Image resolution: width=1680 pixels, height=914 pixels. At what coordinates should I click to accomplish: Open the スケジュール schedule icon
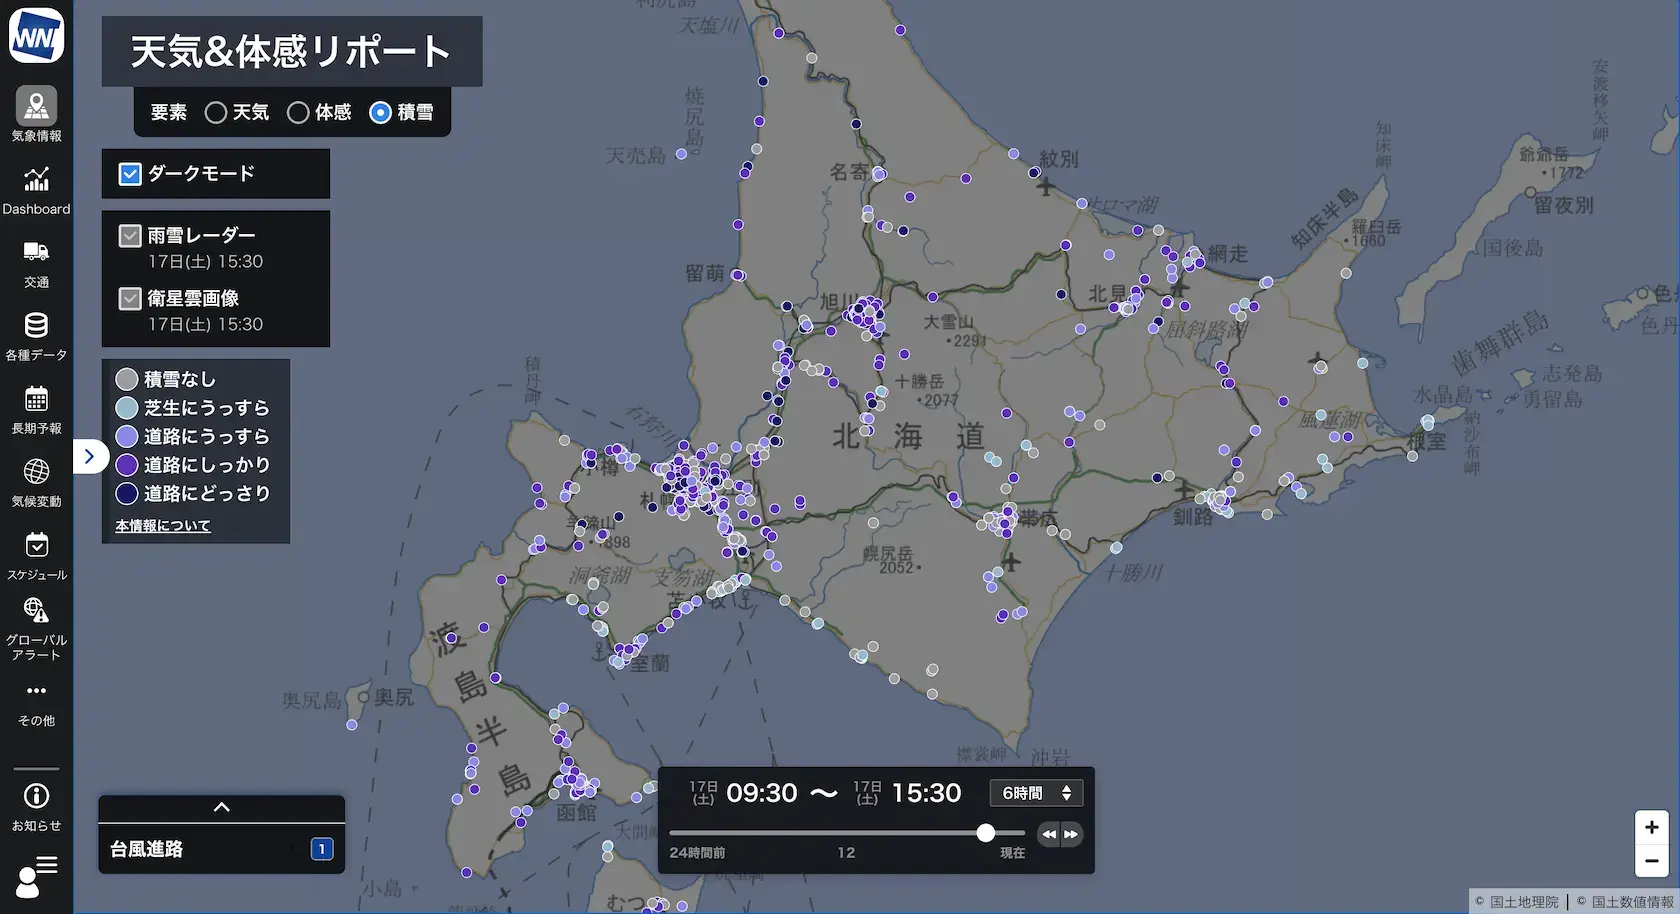(36, 546)
